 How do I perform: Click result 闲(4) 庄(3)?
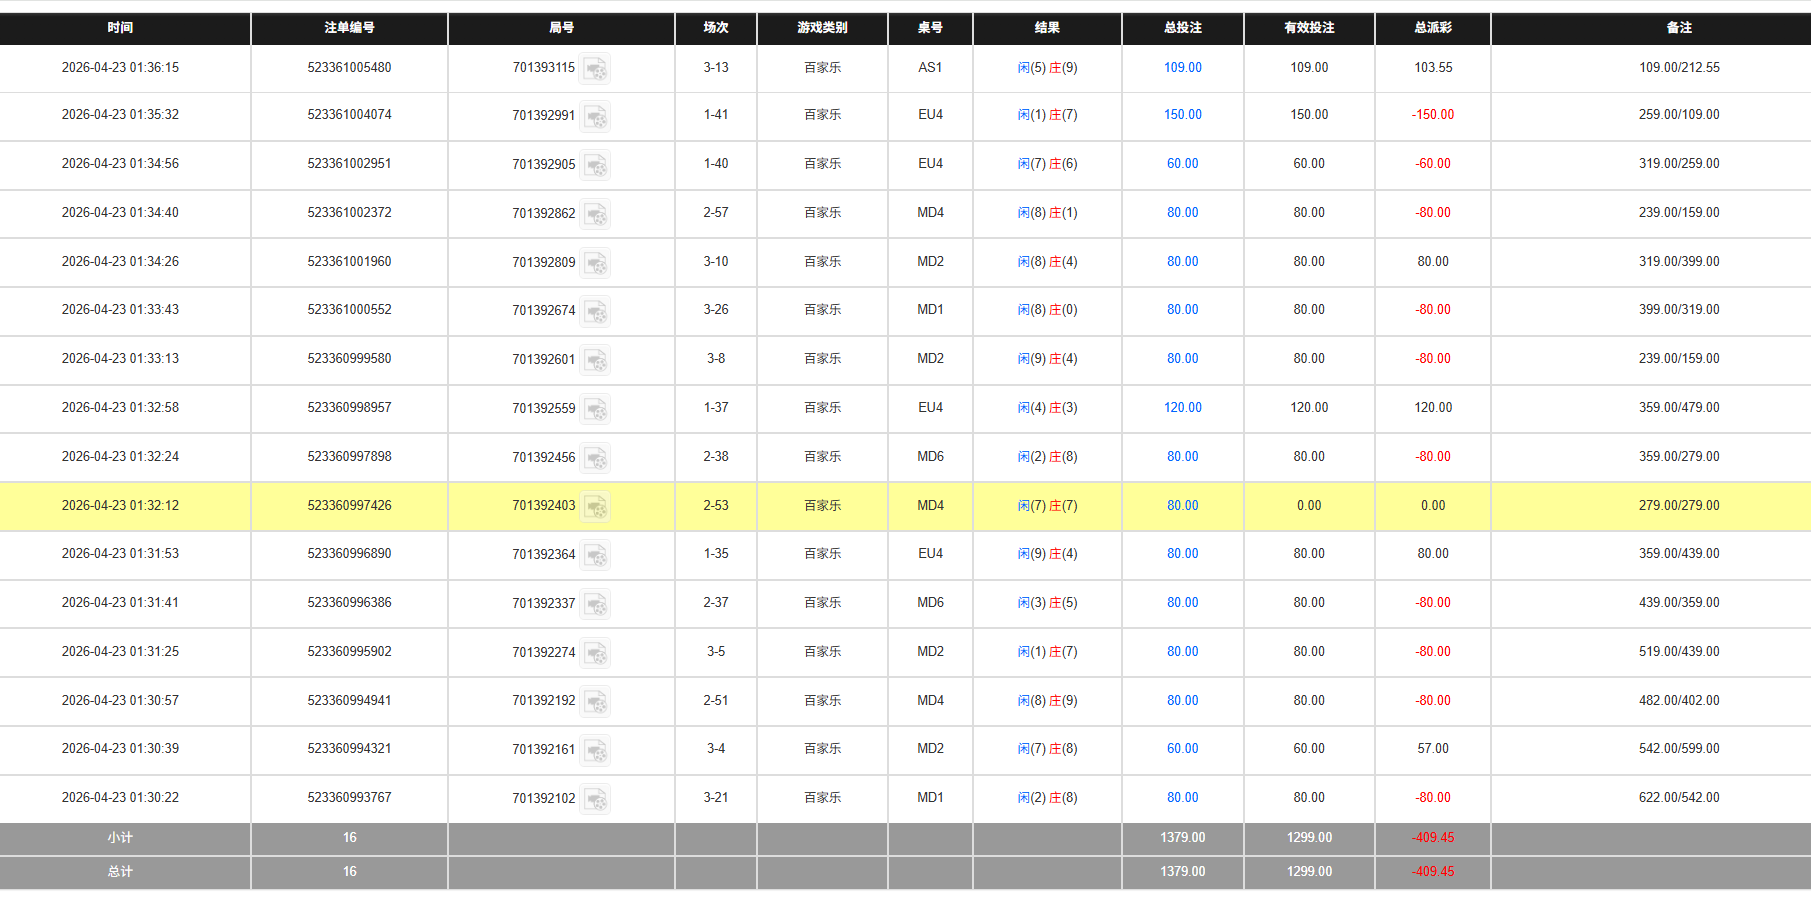point(1047,408)
